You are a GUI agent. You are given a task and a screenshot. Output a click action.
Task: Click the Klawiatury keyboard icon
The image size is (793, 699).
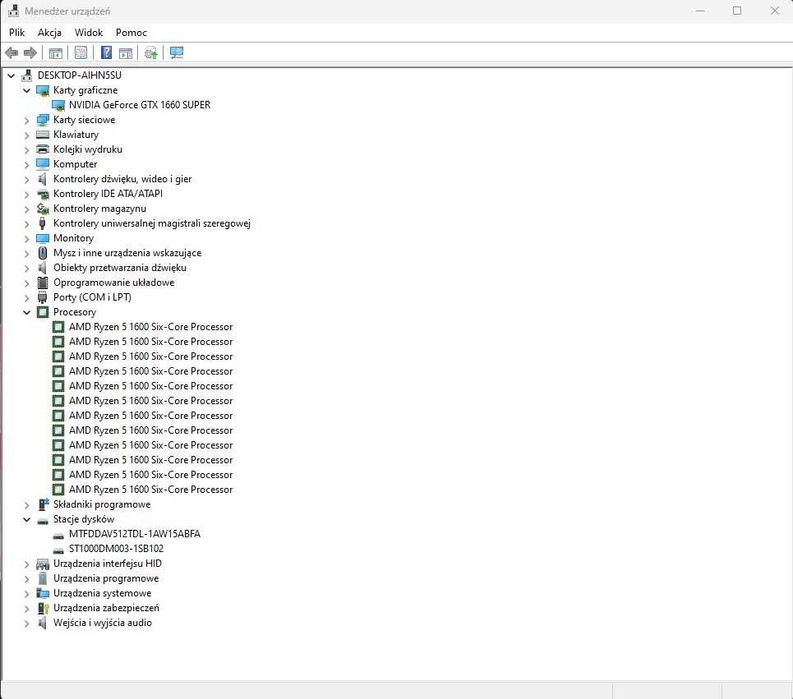pos(42,135)
